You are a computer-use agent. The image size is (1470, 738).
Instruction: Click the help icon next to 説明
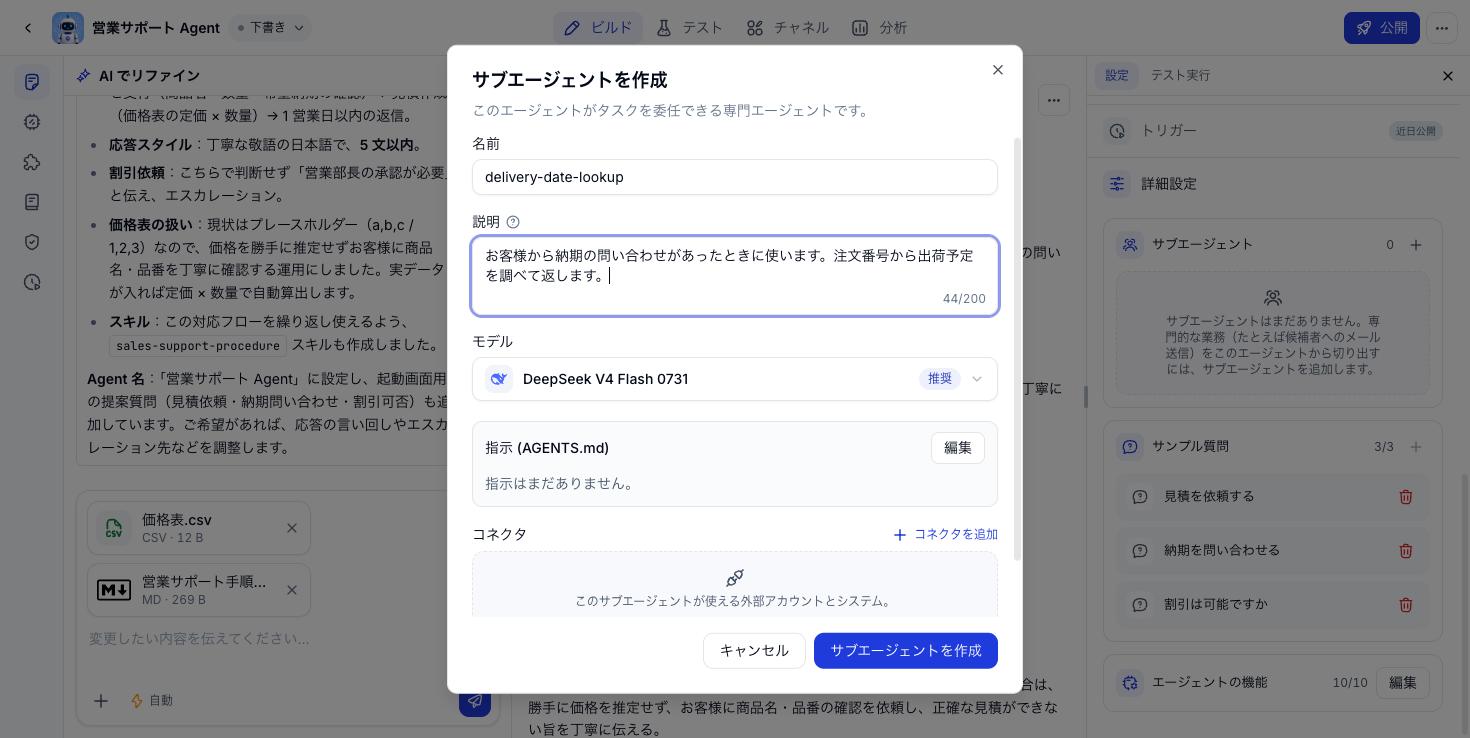click(513, 222)
